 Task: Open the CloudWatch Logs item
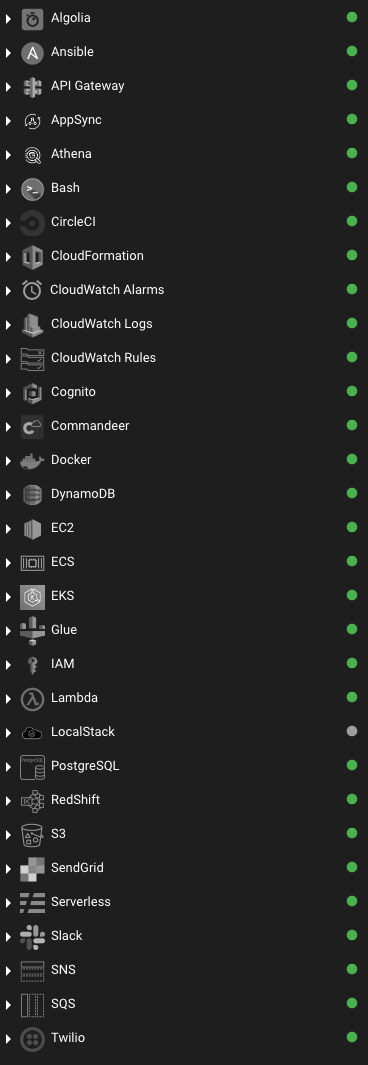102,323
